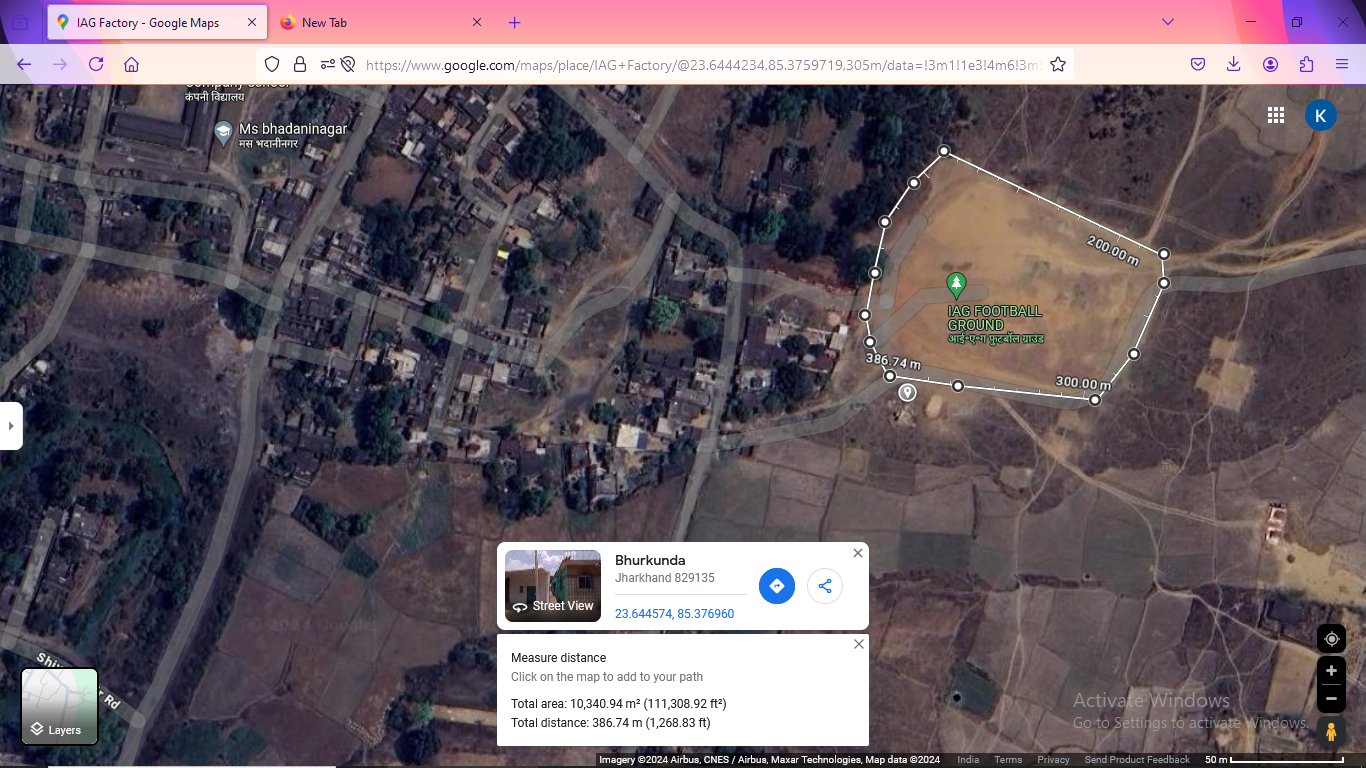Click the 200.00 m measurement label
This screenshot has width=1366, height=768.
point(1113,251)
